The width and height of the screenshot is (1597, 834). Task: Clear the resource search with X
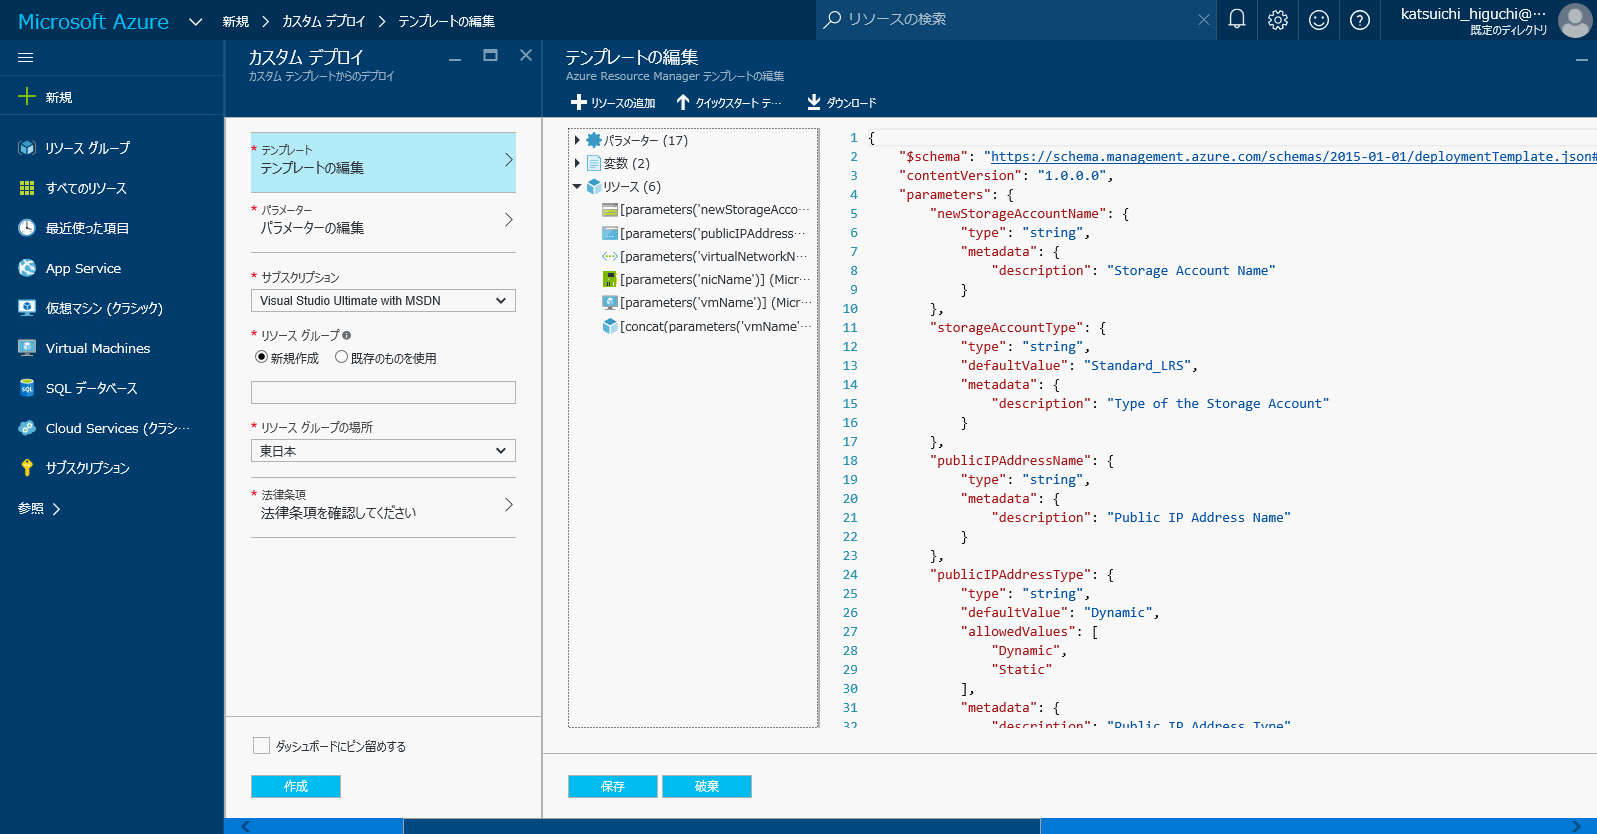(1203, 20)
